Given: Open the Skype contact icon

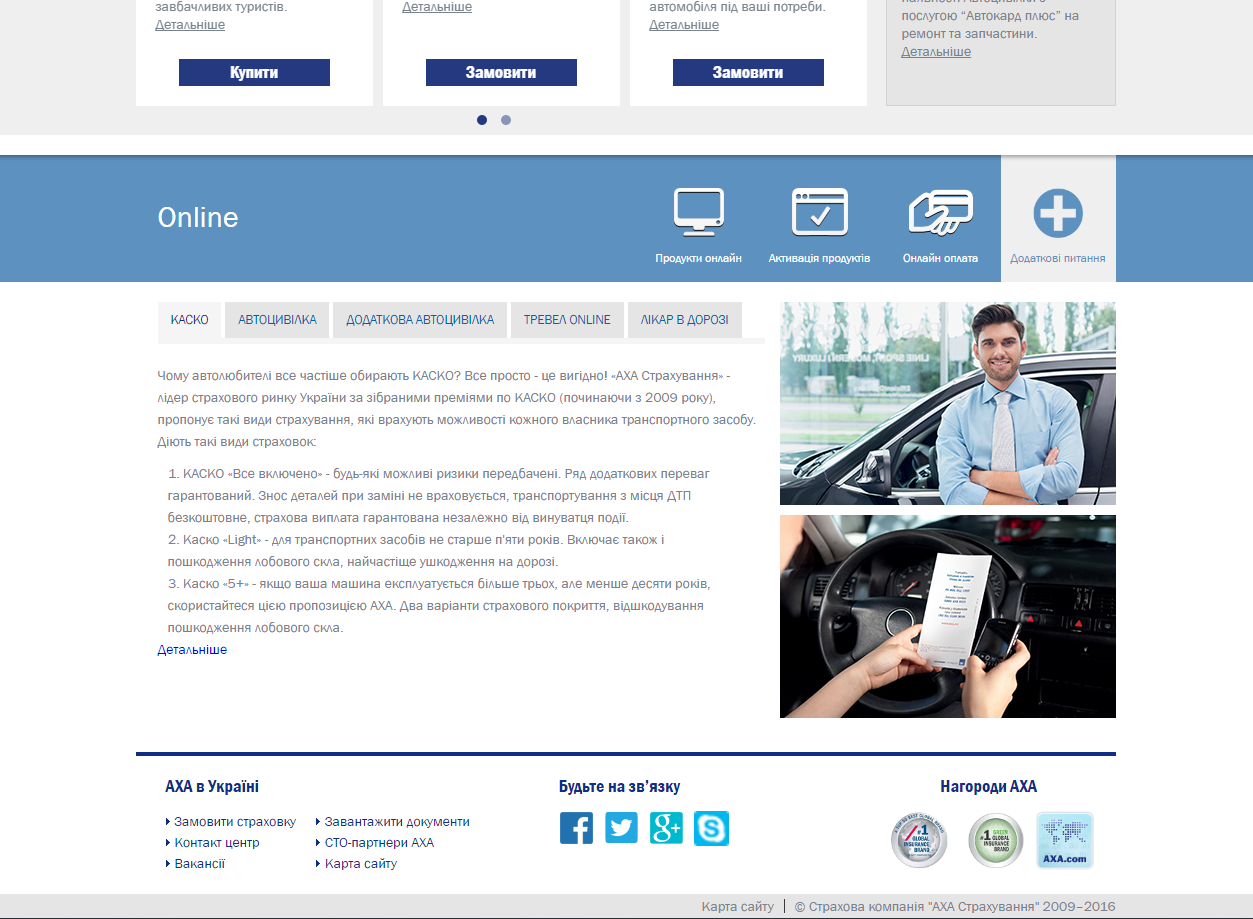Looking at the screenshot, I should pyautogui.click(x=711, y=828).
